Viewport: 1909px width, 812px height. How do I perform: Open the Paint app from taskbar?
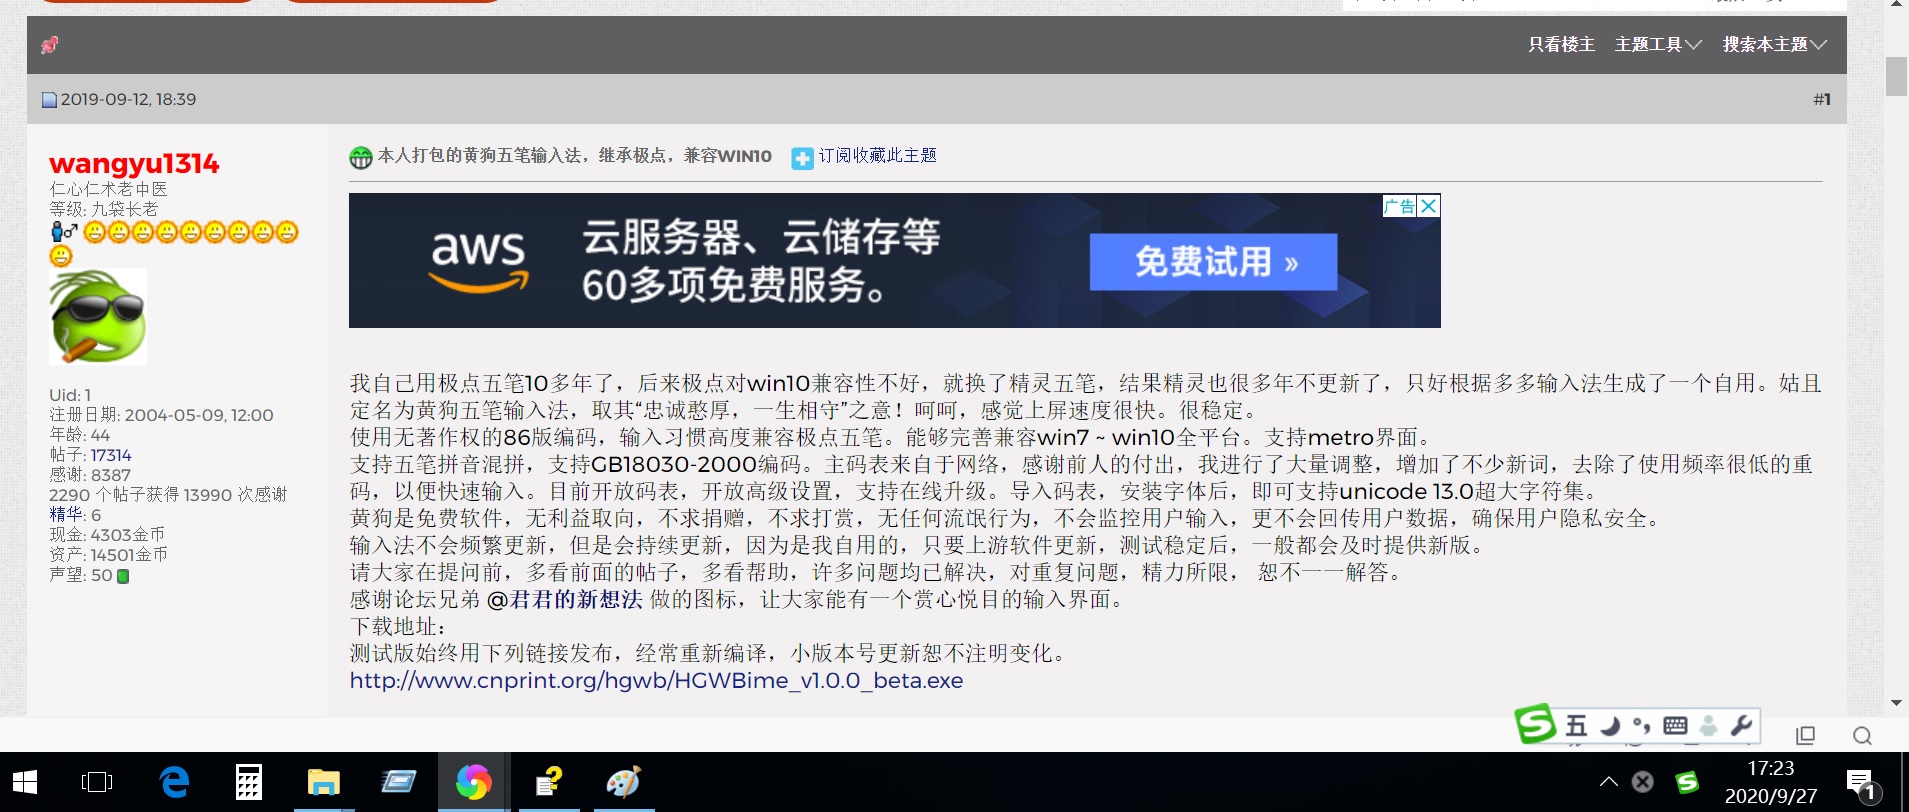623,782
